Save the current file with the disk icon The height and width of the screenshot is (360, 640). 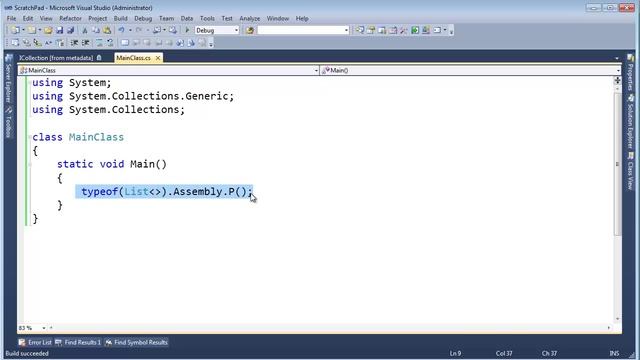60,30
